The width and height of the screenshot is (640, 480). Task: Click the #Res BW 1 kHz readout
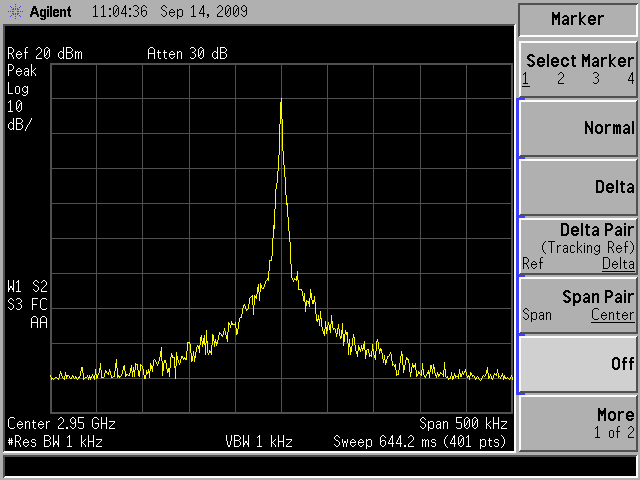point(55,442)
